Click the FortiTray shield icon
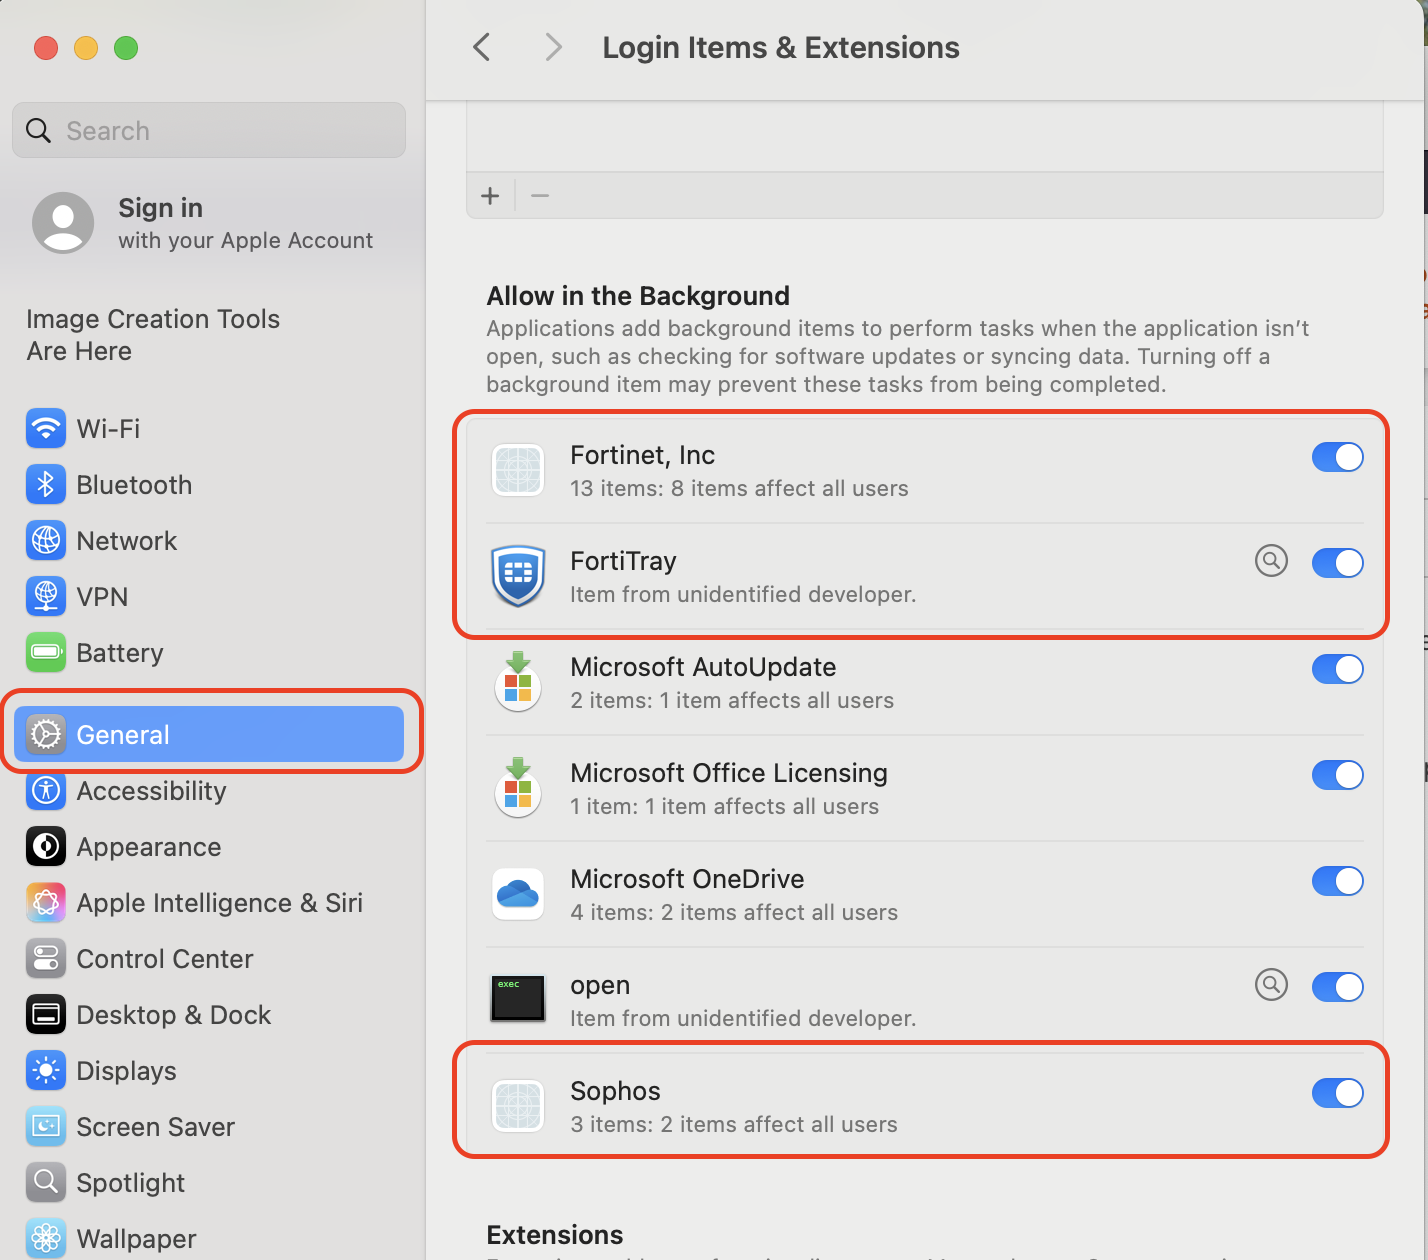This screenshot has width=1428, height=1260. [x=518, y=575]
